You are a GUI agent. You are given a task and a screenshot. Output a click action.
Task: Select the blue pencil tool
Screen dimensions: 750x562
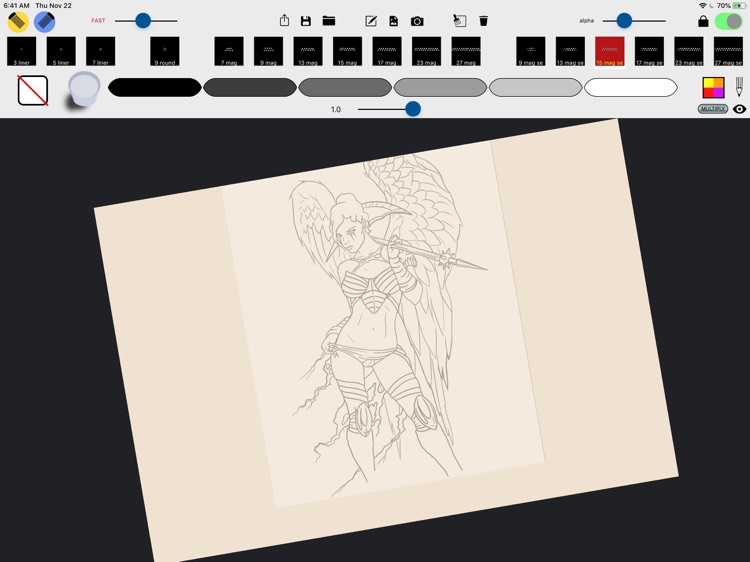[44, 21]
